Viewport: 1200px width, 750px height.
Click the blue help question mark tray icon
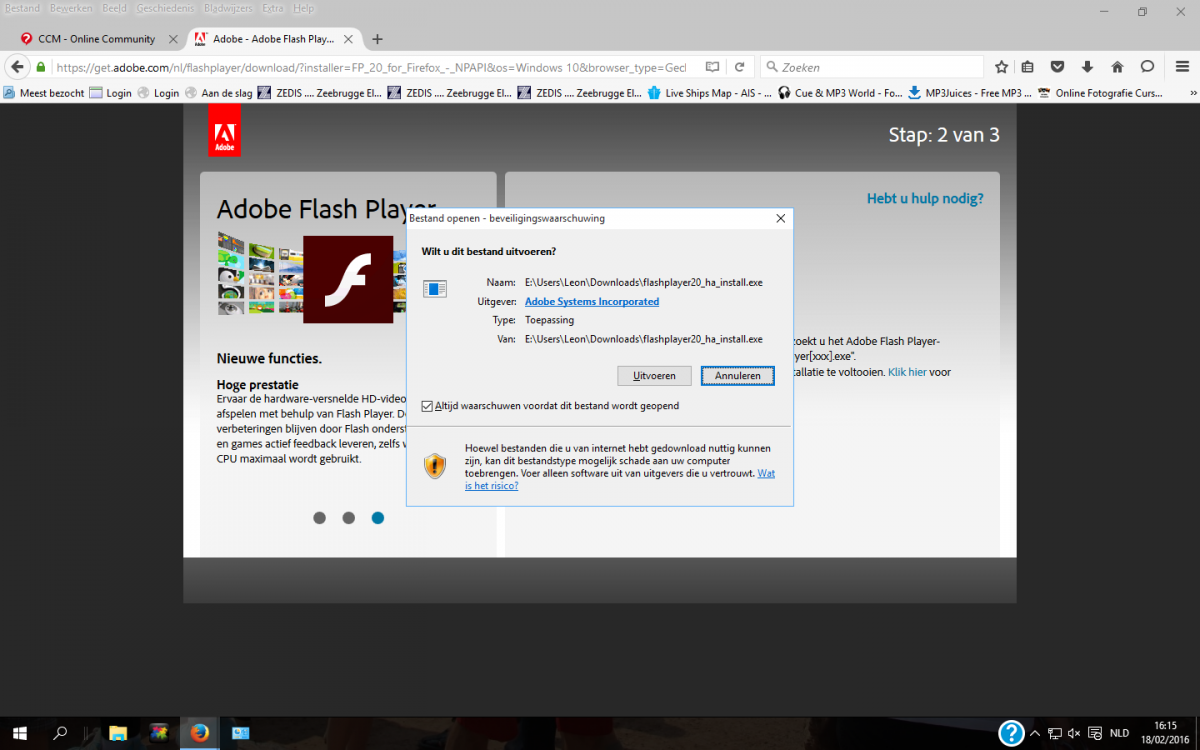tap(1012, 733)
